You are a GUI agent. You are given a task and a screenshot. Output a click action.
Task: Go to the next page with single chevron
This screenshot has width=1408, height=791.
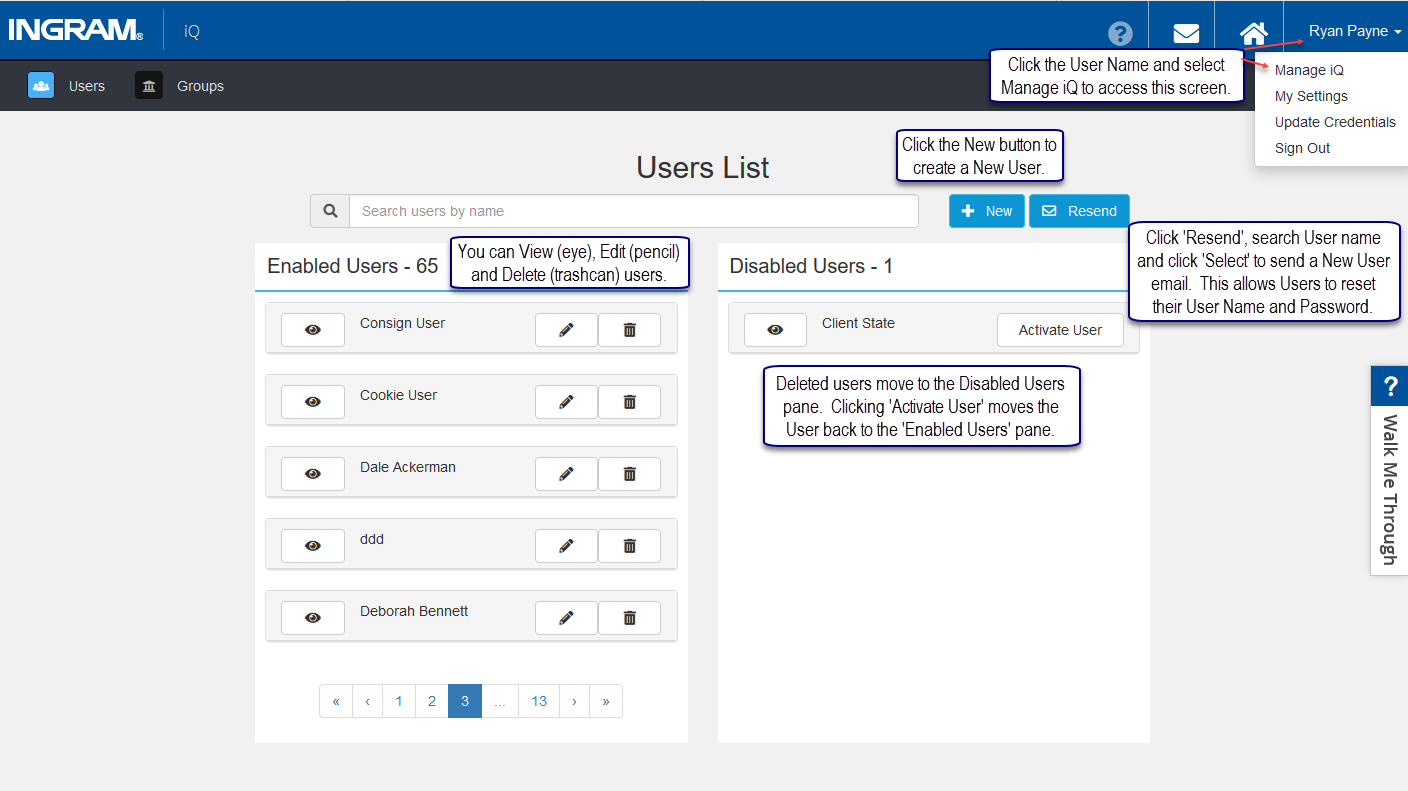tap(574, 701)
